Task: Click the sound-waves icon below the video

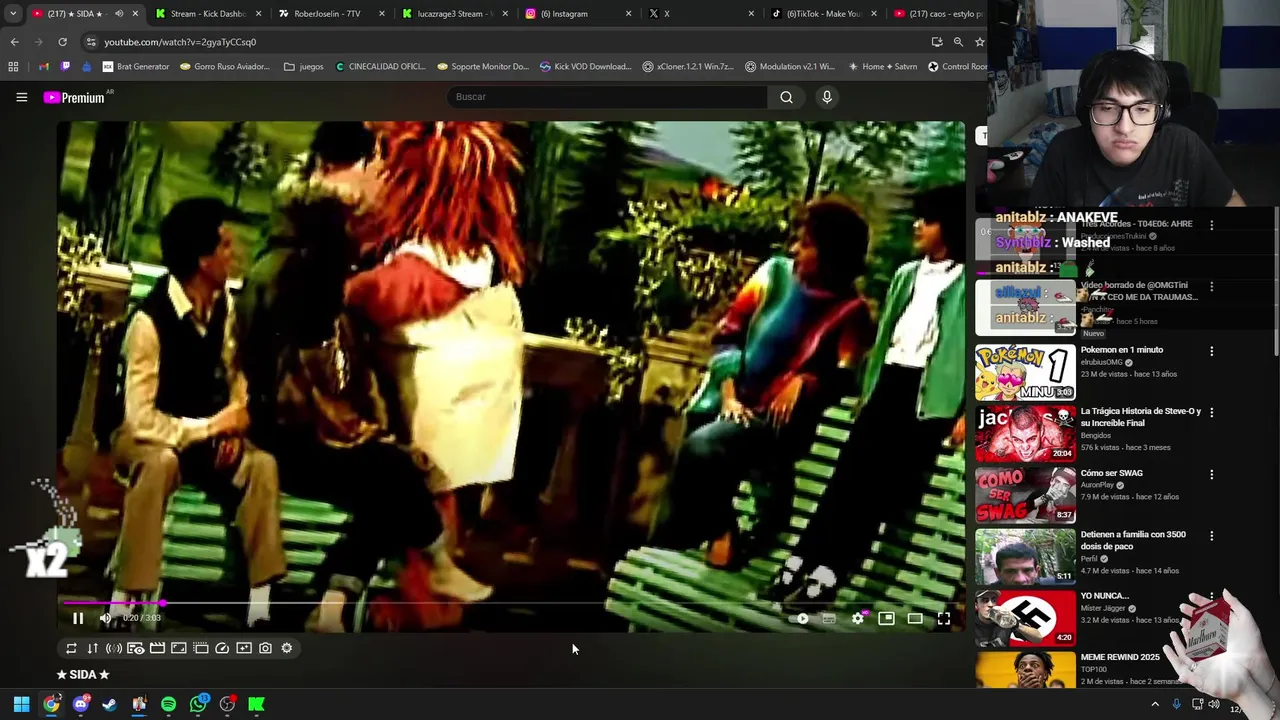Action: (114, 648)
